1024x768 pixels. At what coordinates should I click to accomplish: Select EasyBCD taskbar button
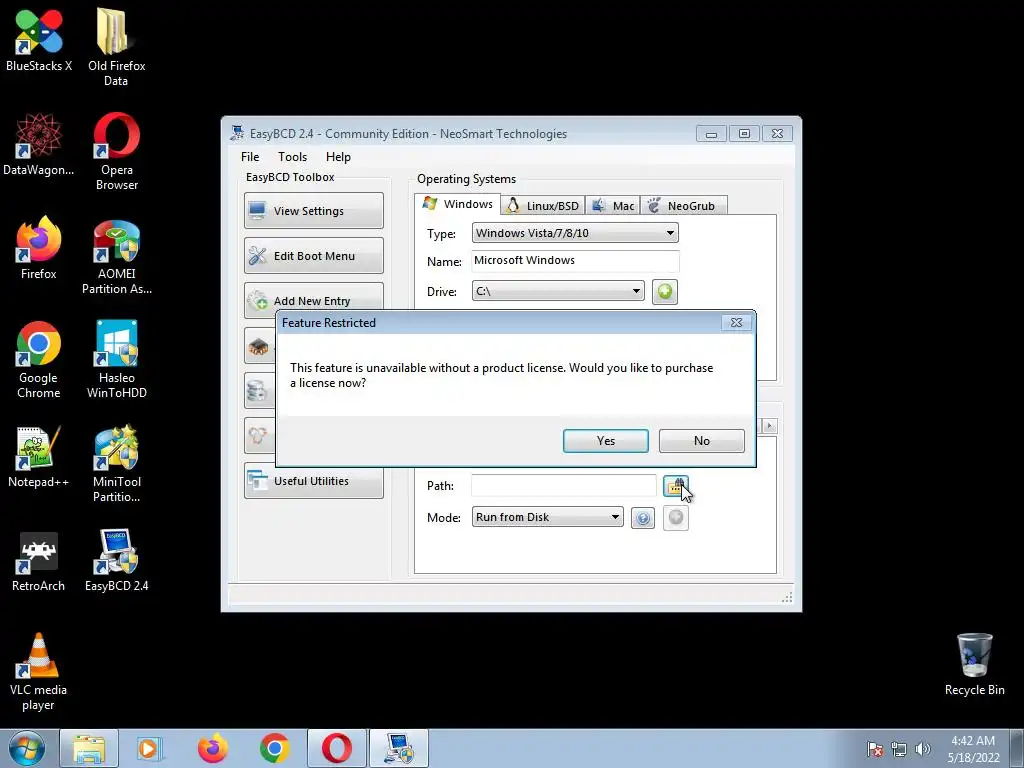point(399,748)
